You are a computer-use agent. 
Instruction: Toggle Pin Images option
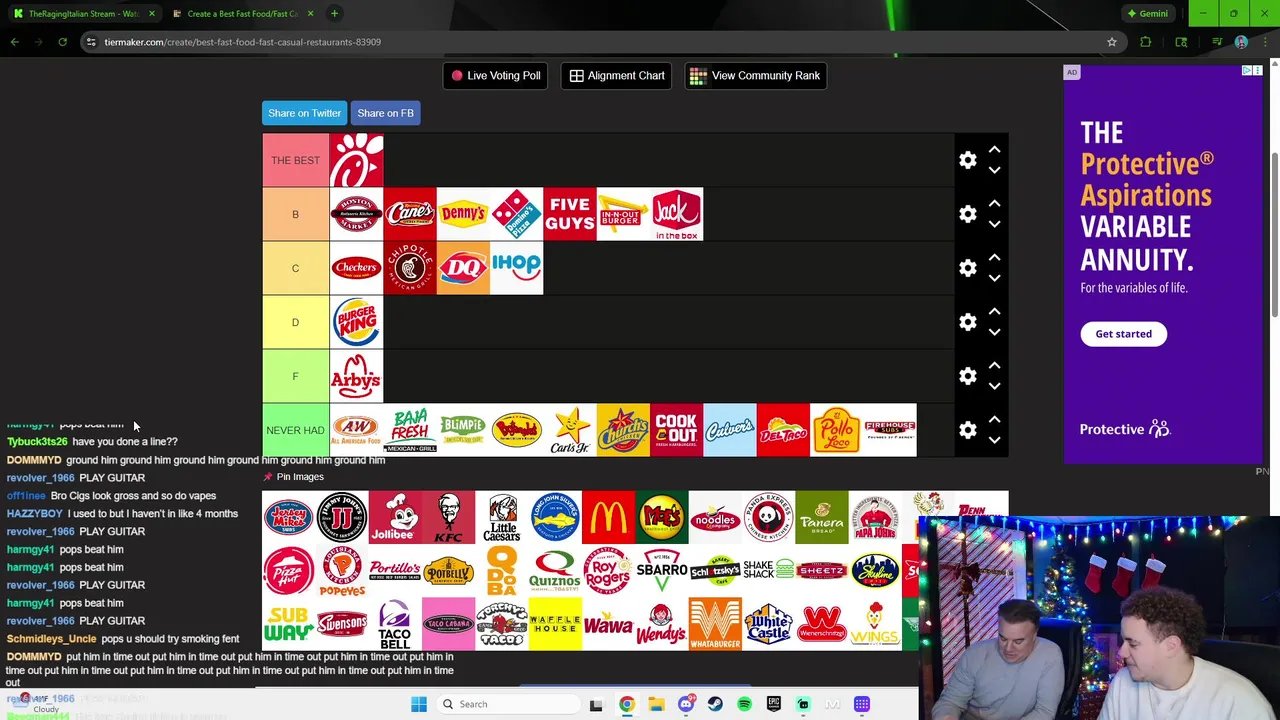coord(293,477)
